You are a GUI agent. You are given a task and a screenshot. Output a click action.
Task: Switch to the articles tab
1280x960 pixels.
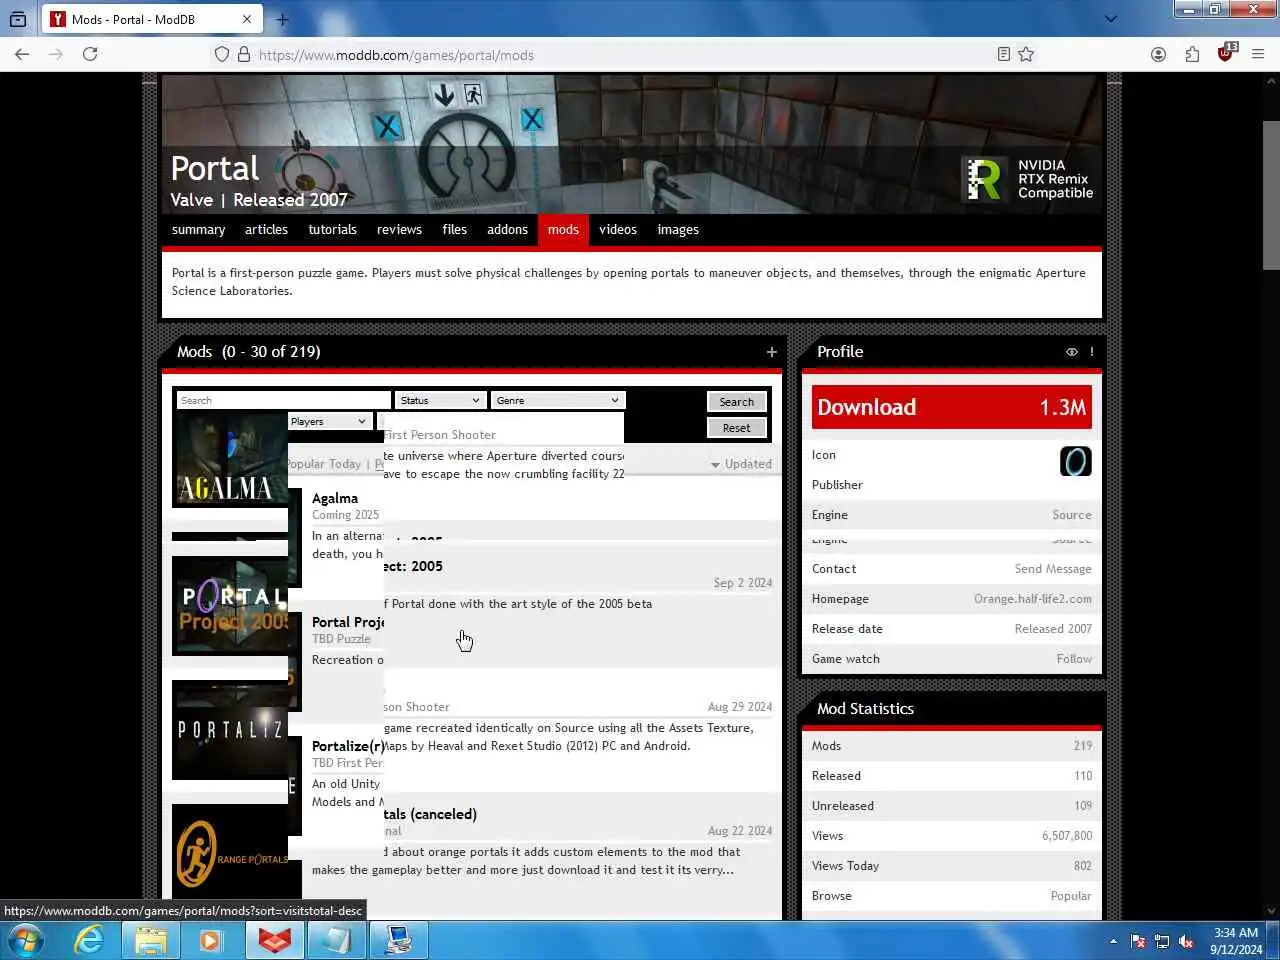click(266, 230)
